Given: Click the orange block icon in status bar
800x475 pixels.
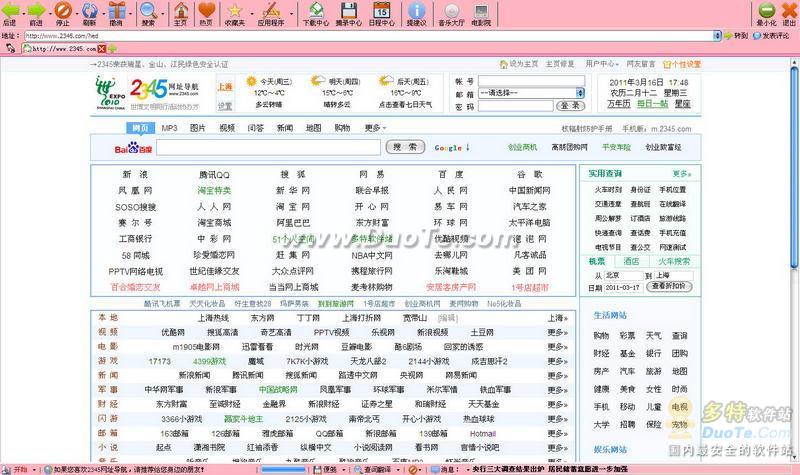Looking at the screenshot, I should point(412,469).
